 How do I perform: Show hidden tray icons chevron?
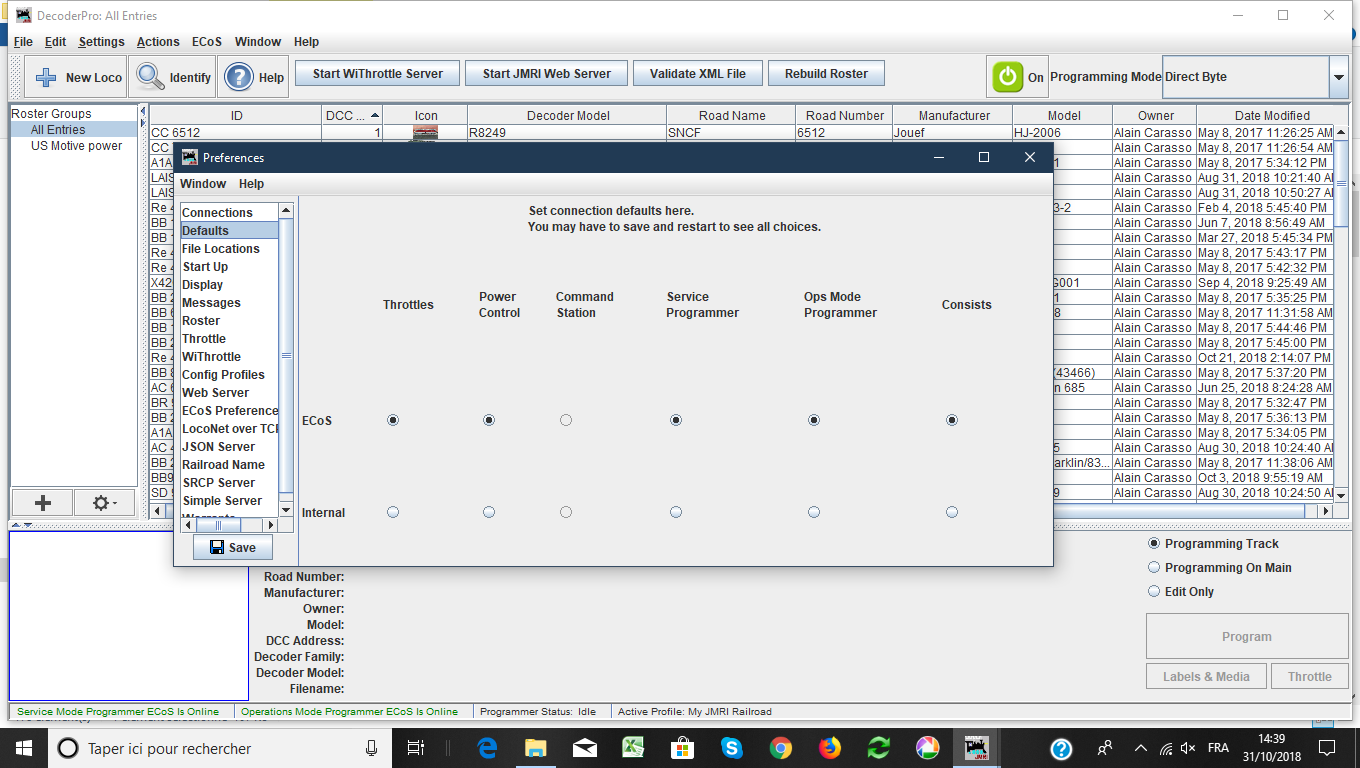(1140, 748)
